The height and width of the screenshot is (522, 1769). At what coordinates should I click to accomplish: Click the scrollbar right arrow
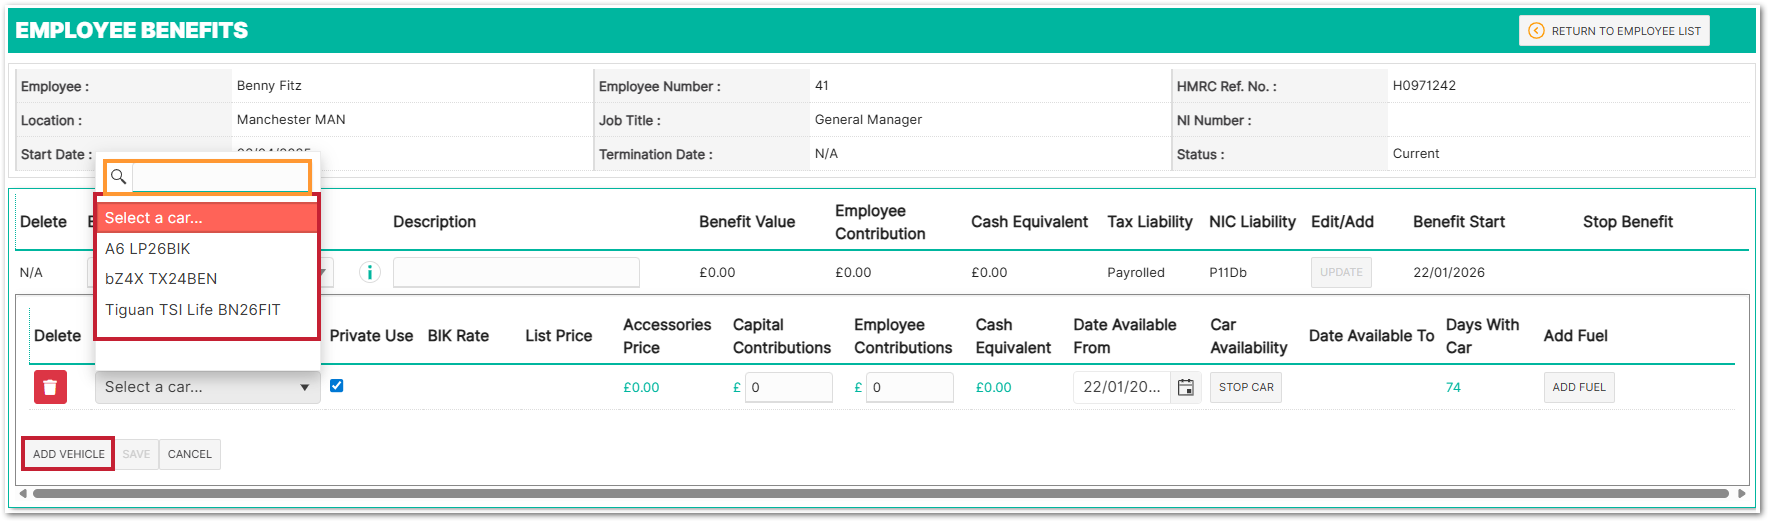[x=1741, y=493]
